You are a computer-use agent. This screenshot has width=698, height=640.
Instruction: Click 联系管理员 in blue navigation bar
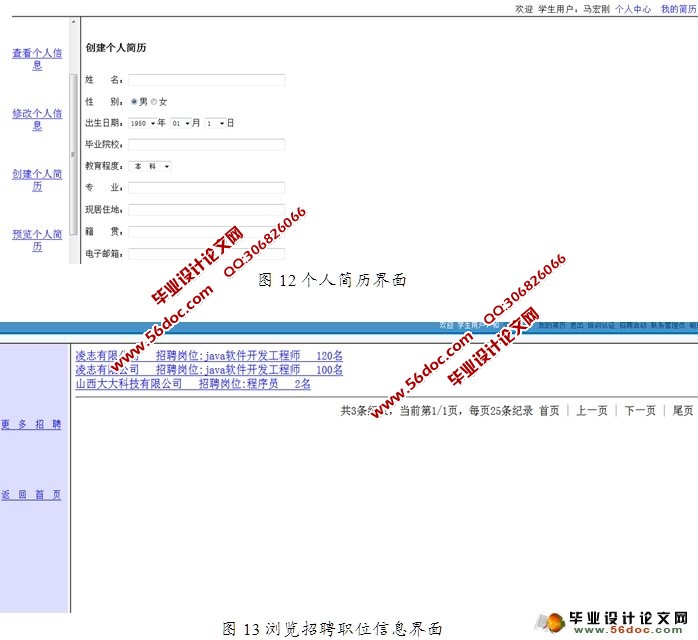pyautogui.click(x=668, y=326)
